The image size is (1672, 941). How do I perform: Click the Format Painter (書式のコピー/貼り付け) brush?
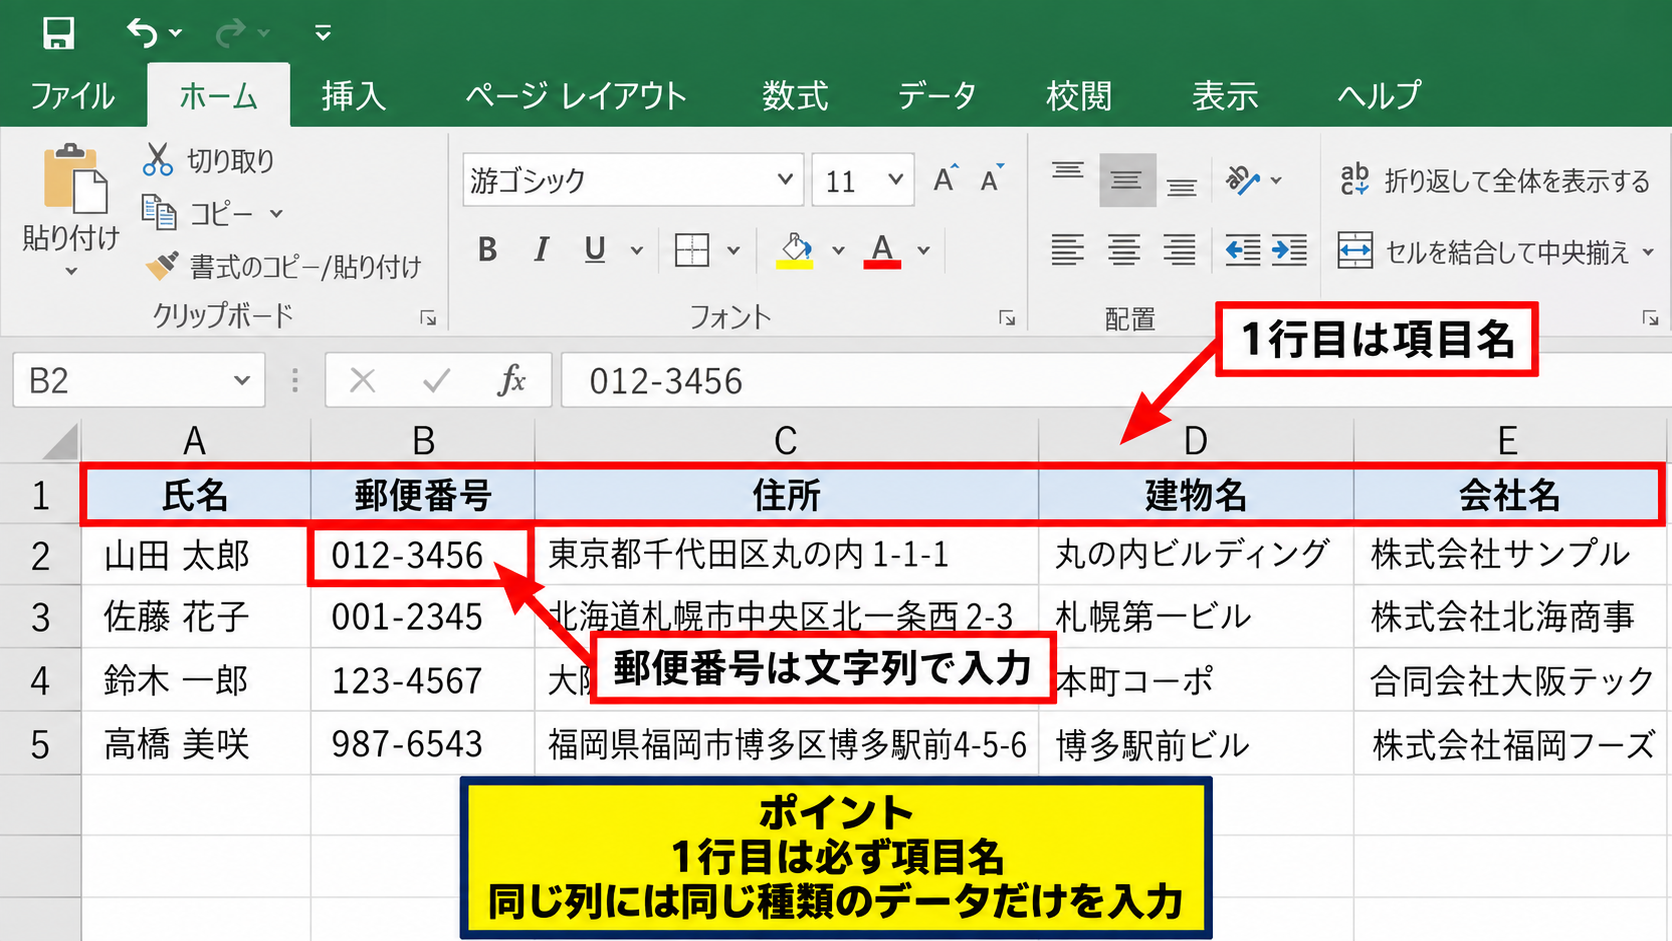(x=162, y=265)
